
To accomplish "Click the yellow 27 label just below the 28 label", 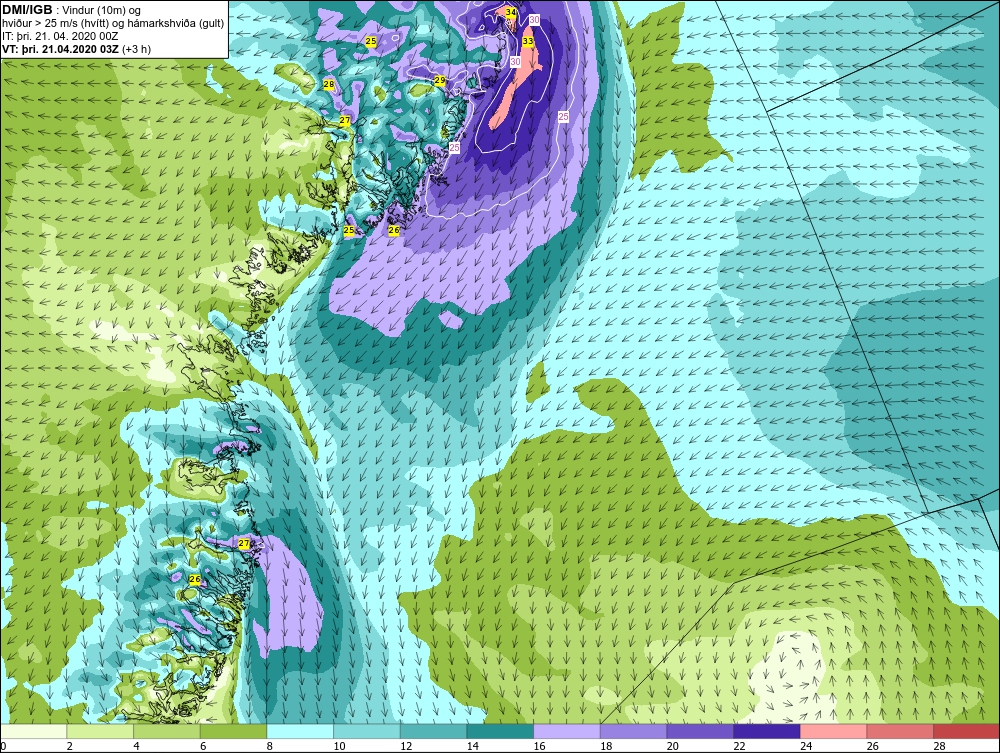I will coord(344,121).
